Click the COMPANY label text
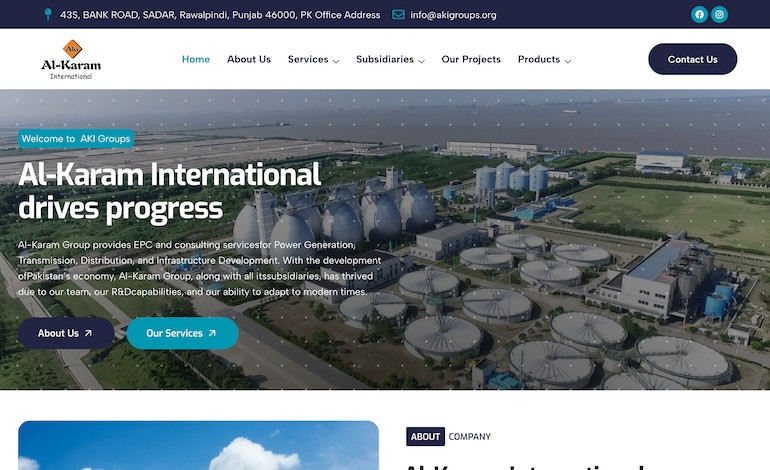 (469, 437)
